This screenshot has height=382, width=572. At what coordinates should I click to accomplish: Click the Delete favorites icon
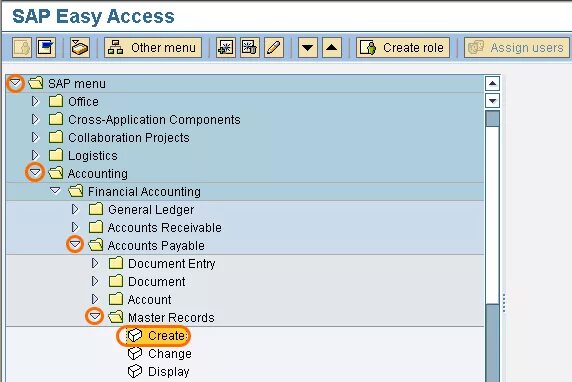coord(250,48)
